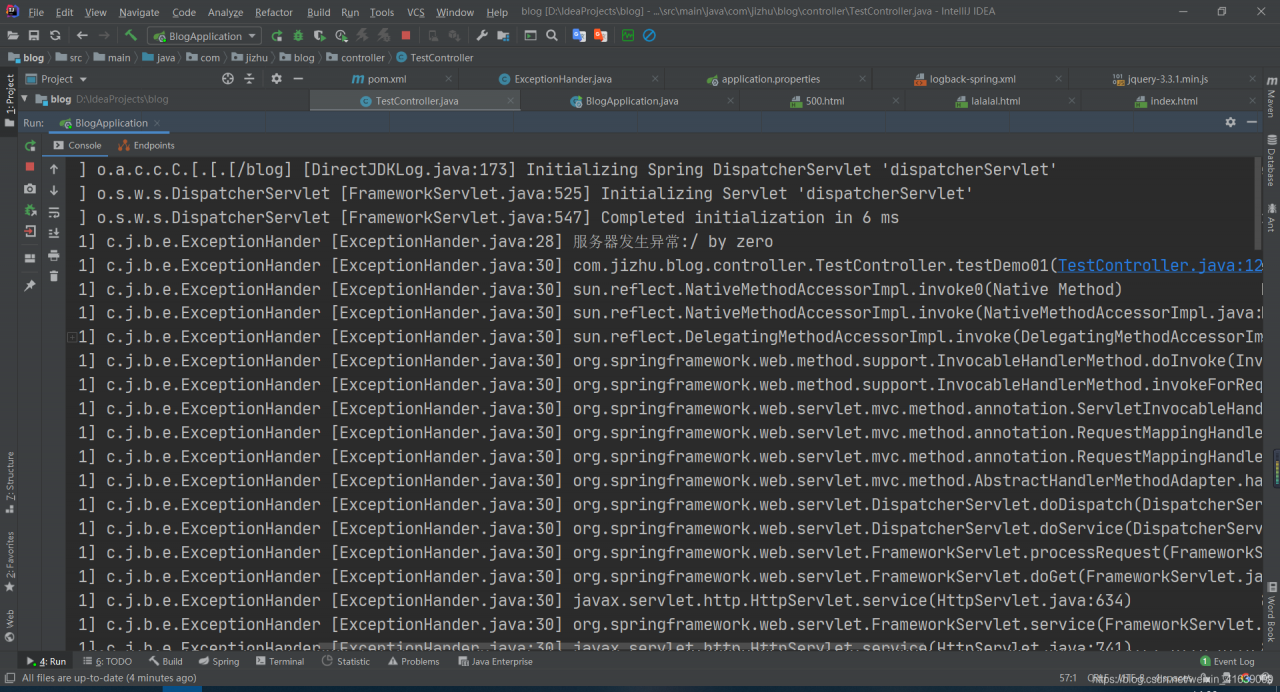Open the File menu

[x=36, y=13]
